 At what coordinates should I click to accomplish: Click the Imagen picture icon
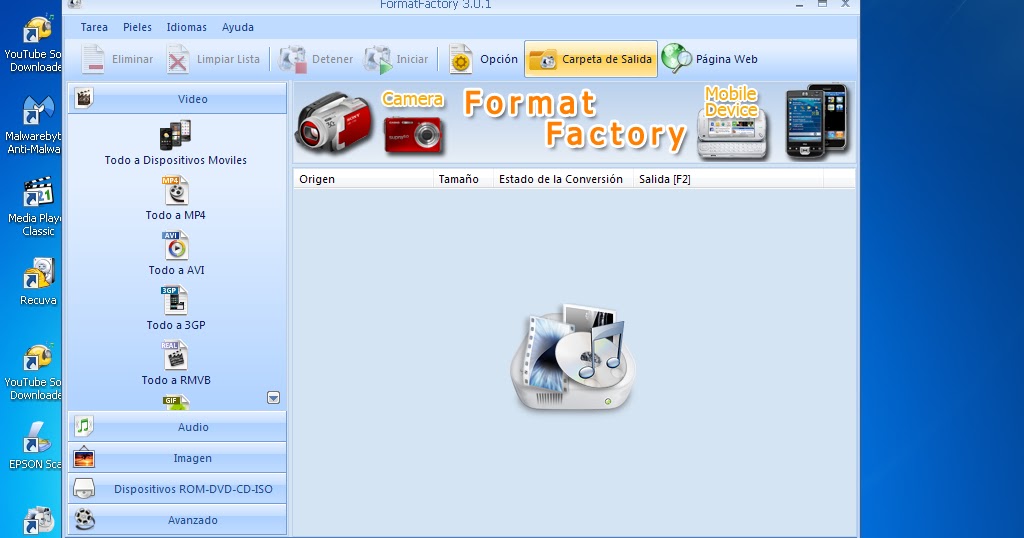click(x=84, y=458)
